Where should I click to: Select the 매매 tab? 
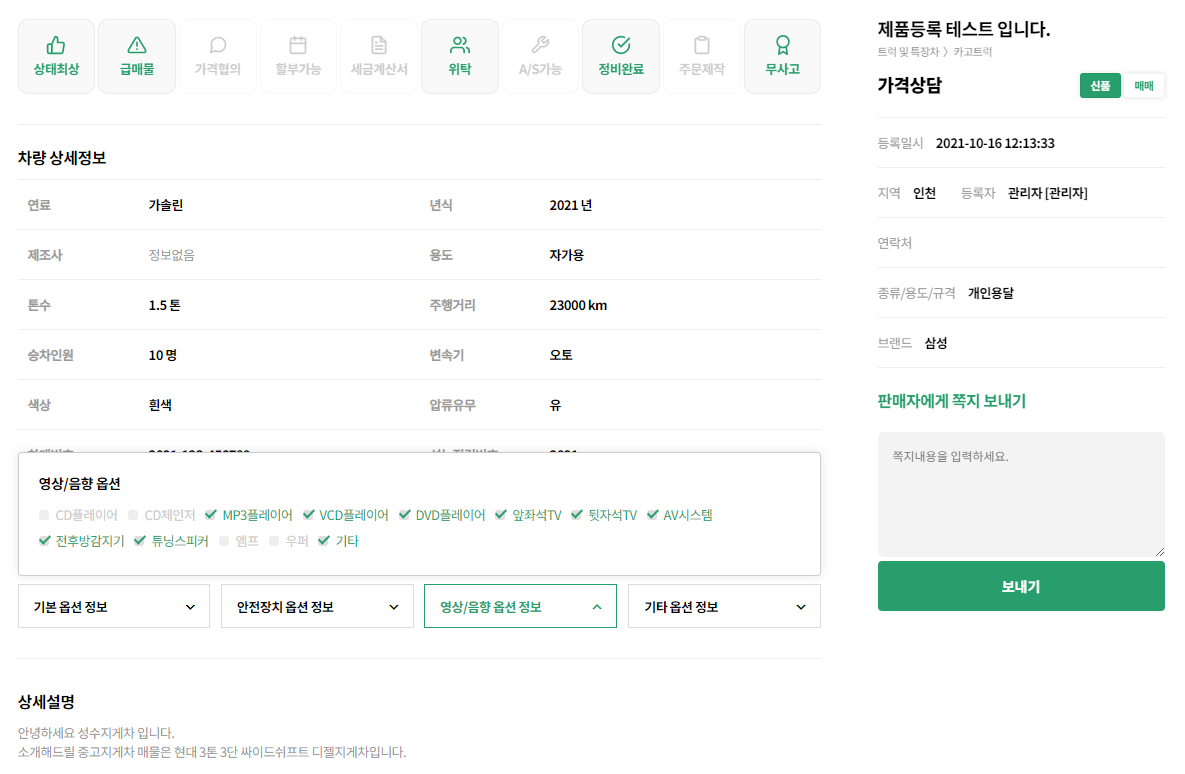click(1143, 86)
